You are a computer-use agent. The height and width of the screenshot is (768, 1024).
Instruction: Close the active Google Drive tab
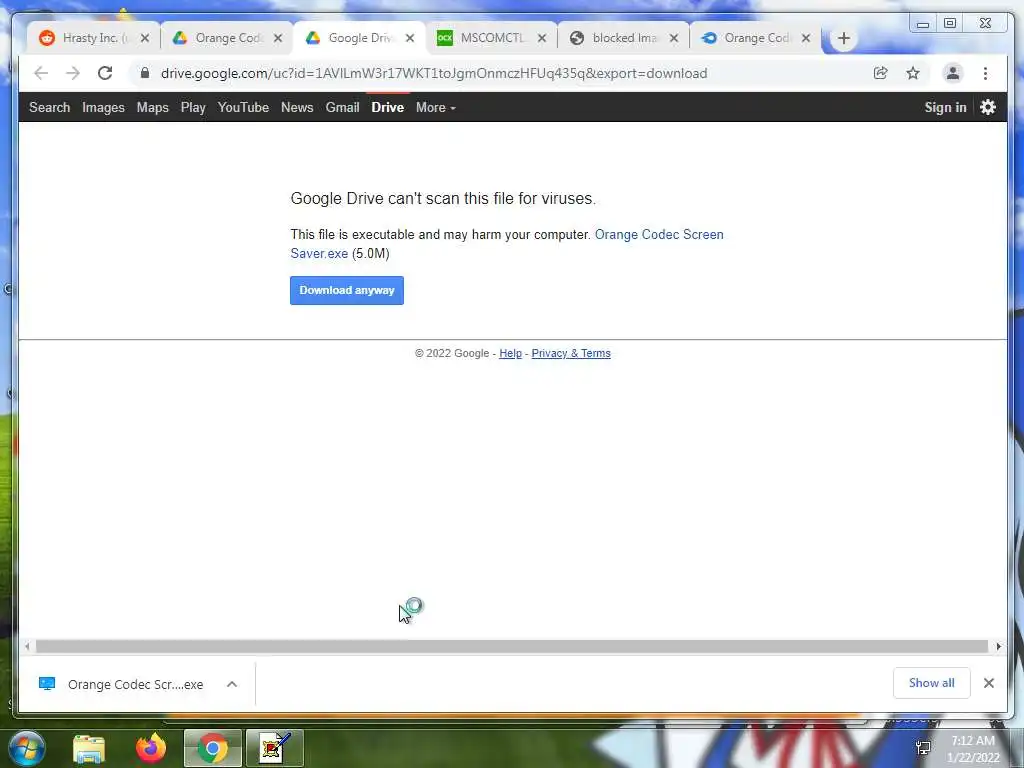[x=410, y=39]
